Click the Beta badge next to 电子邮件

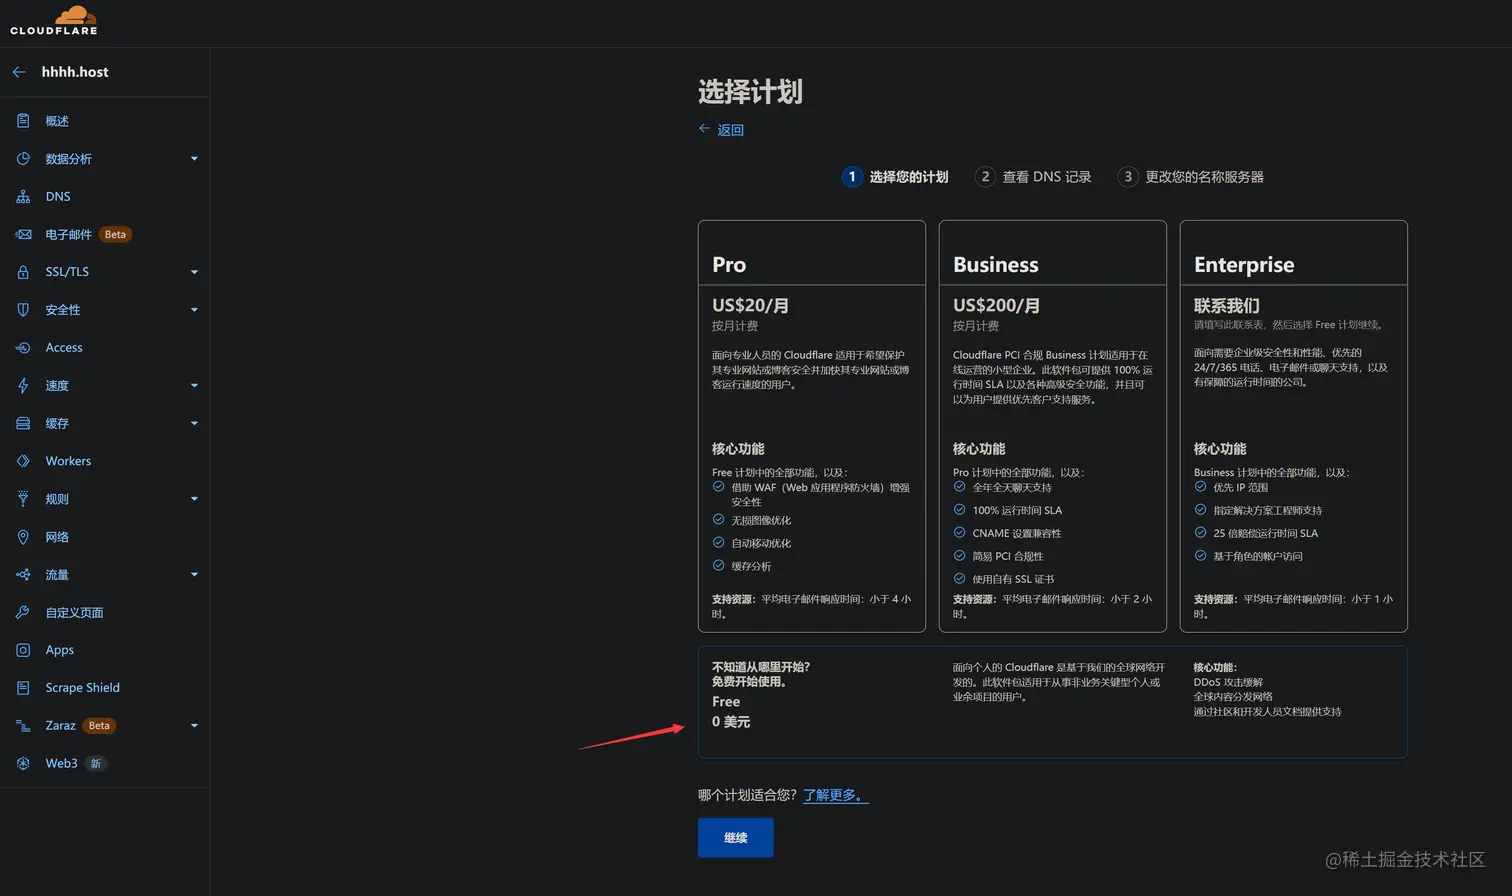click(115, 235)
